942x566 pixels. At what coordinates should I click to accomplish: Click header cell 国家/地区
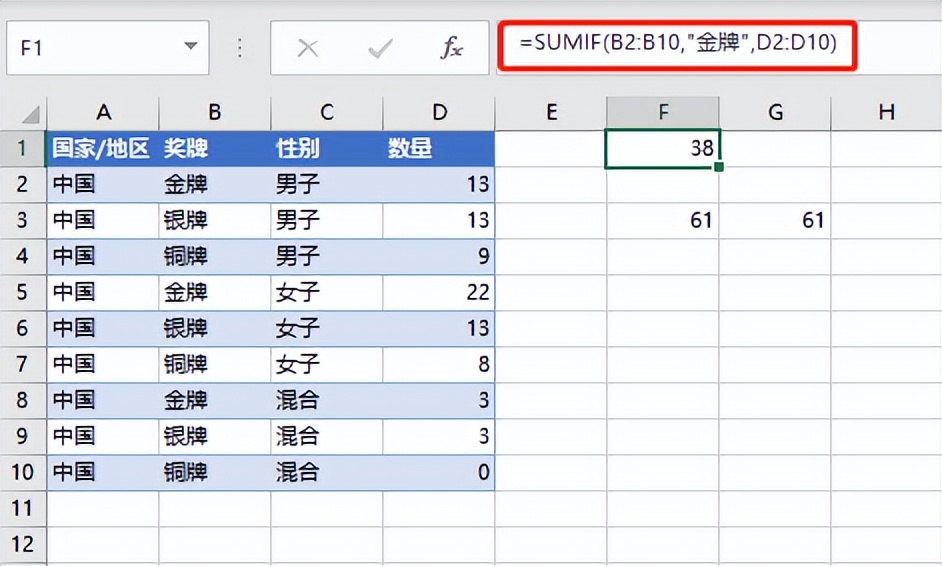(103, 148)
